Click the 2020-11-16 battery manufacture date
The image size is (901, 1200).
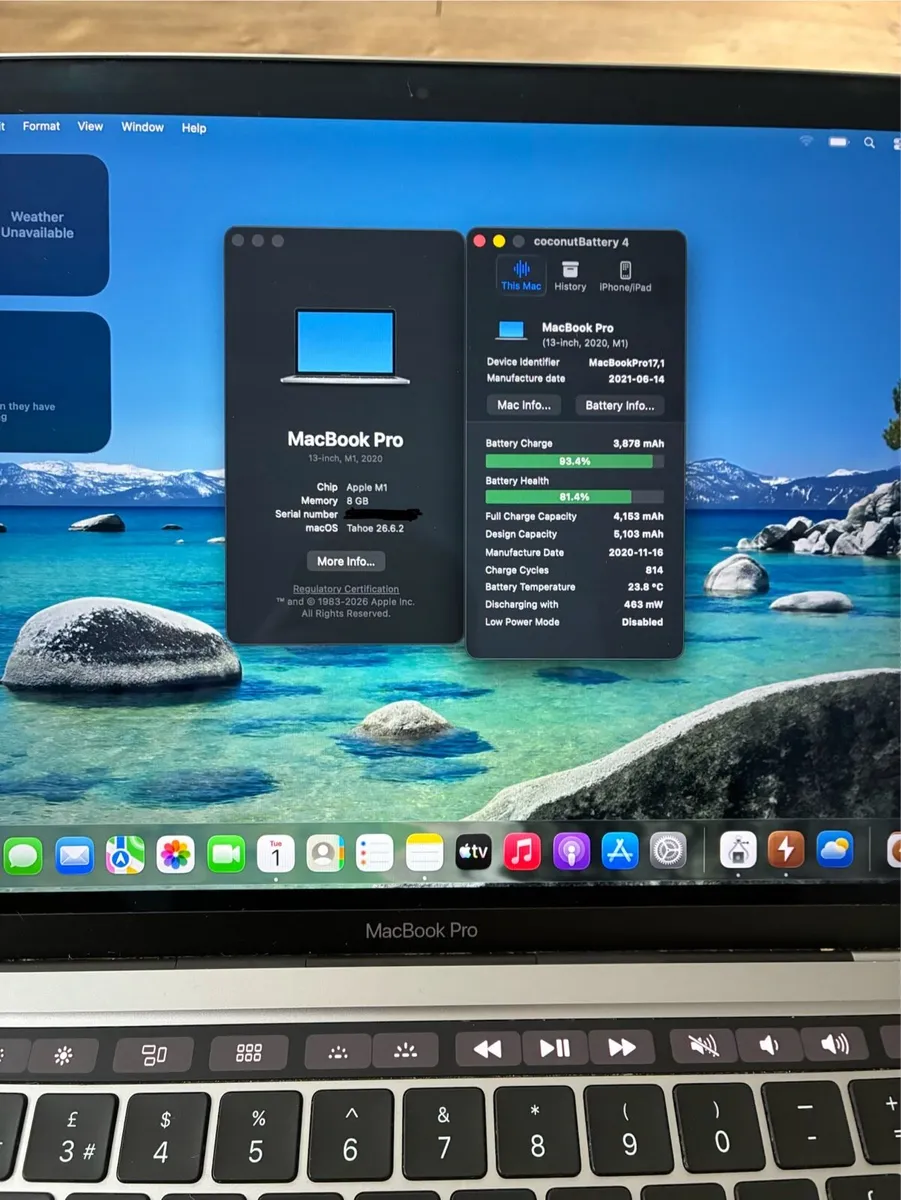point(636,552)
